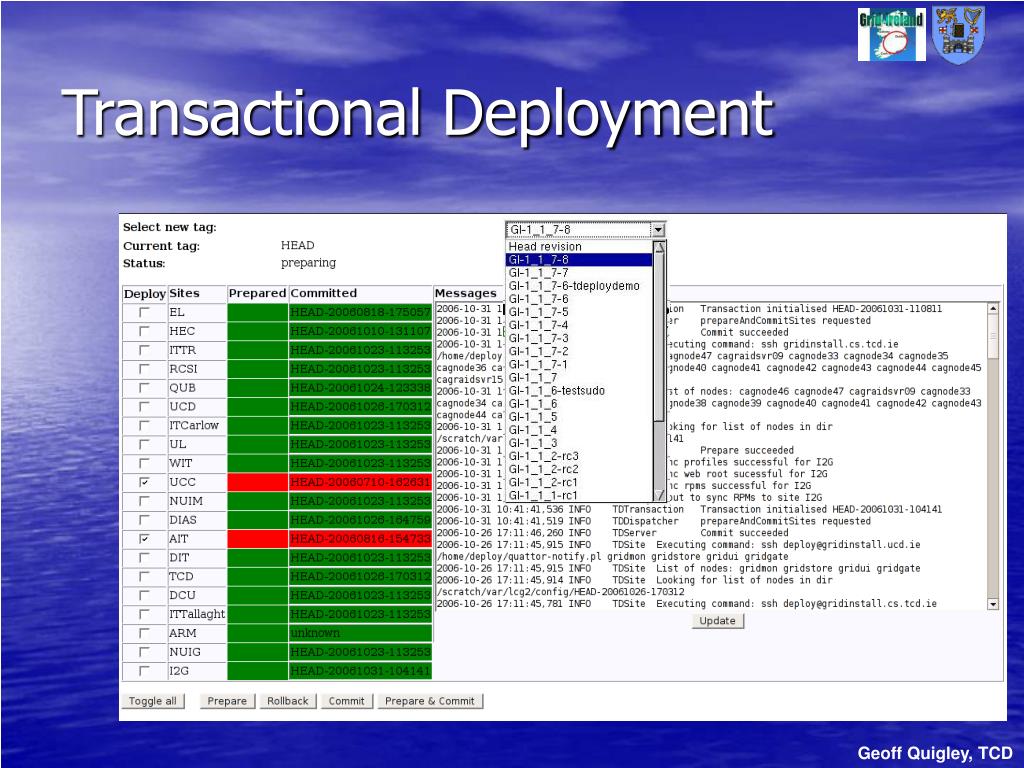The height and width of the screenshot is (768, 1024).
Task: Click committed tag HEAD-20060710-182631 for UCC
Action: (x=360, y=482)
